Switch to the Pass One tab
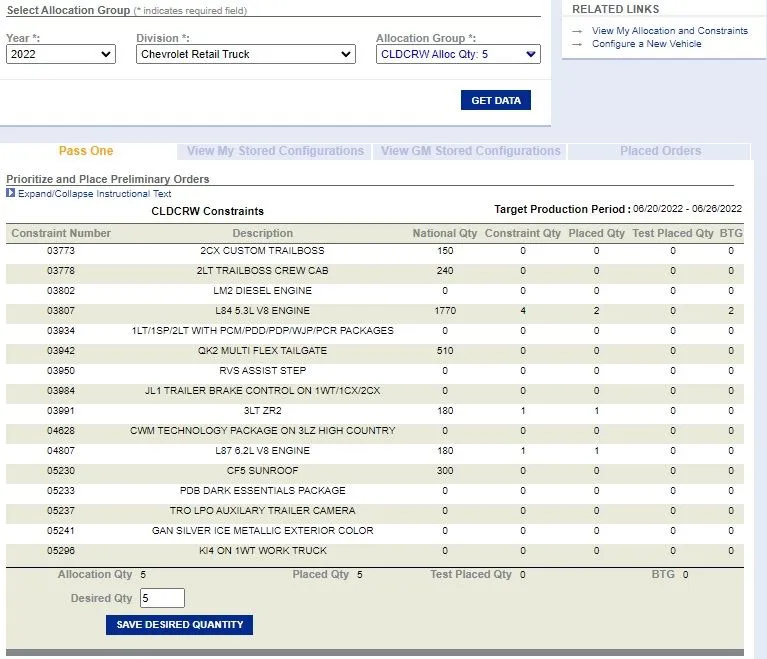This screenshot has width=767, height=659. click(86, 151)
